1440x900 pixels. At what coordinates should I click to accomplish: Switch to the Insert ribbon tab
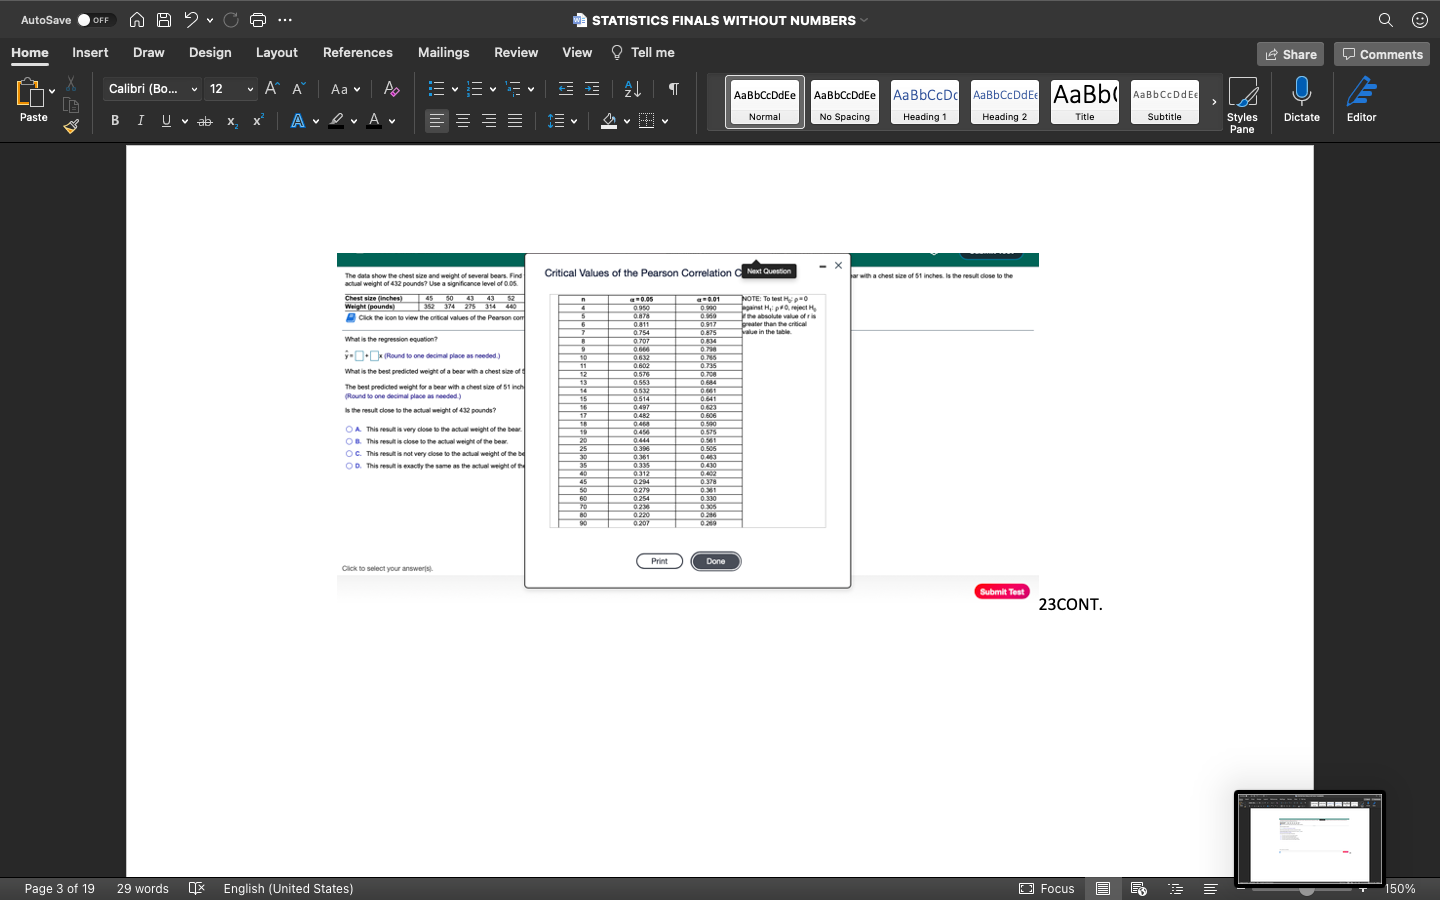(x=90, y=52)
